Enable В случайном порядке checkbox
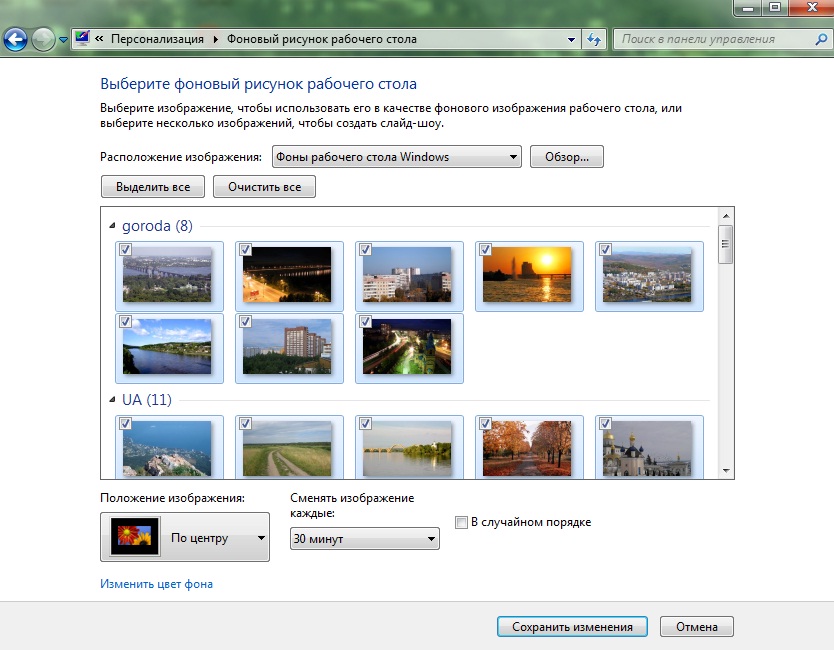The width and height of the screenshot is (834, 650). point(461,522)
